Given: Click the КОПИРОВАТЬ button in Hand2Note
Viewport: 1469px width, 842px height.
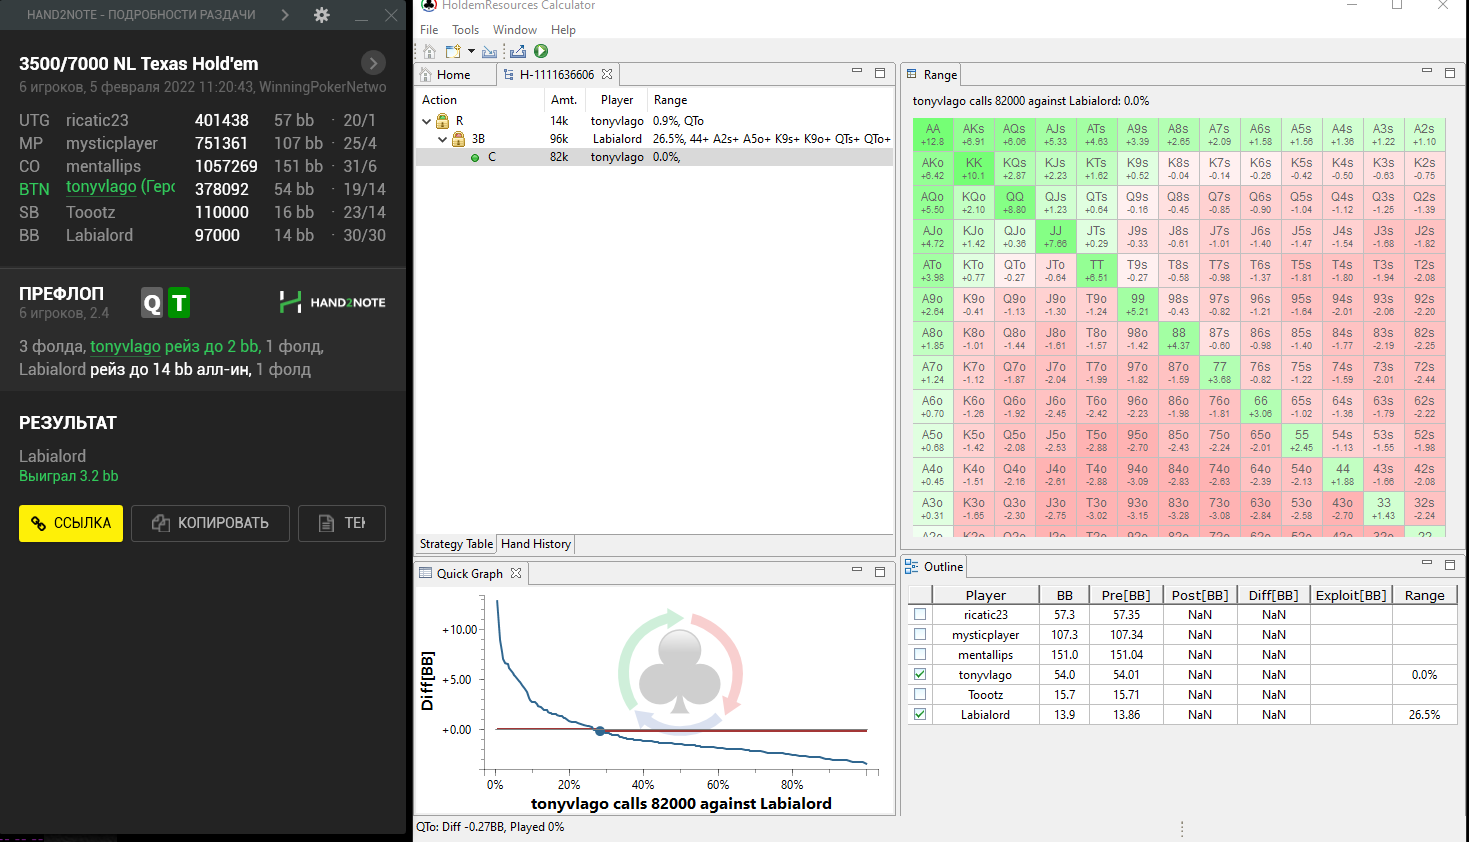Looking at the screenshot, I should [x=210, y=523].
